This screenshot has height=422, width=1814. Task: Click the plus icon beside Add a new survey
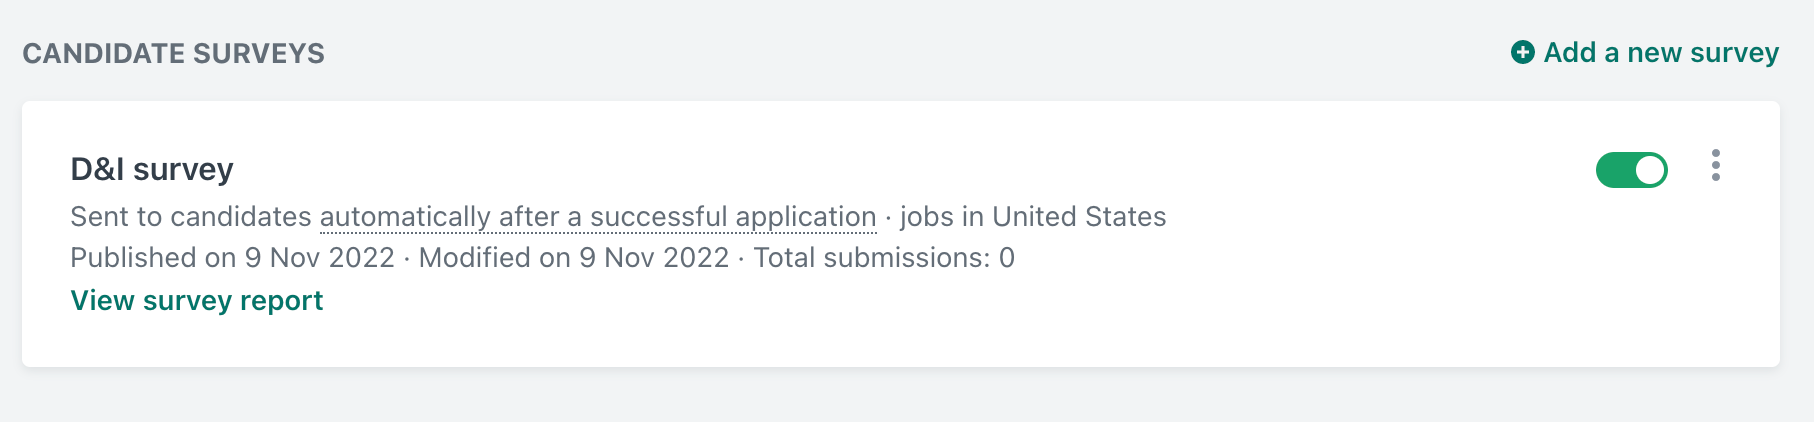pyautogui.click(x=1522, y=52)
